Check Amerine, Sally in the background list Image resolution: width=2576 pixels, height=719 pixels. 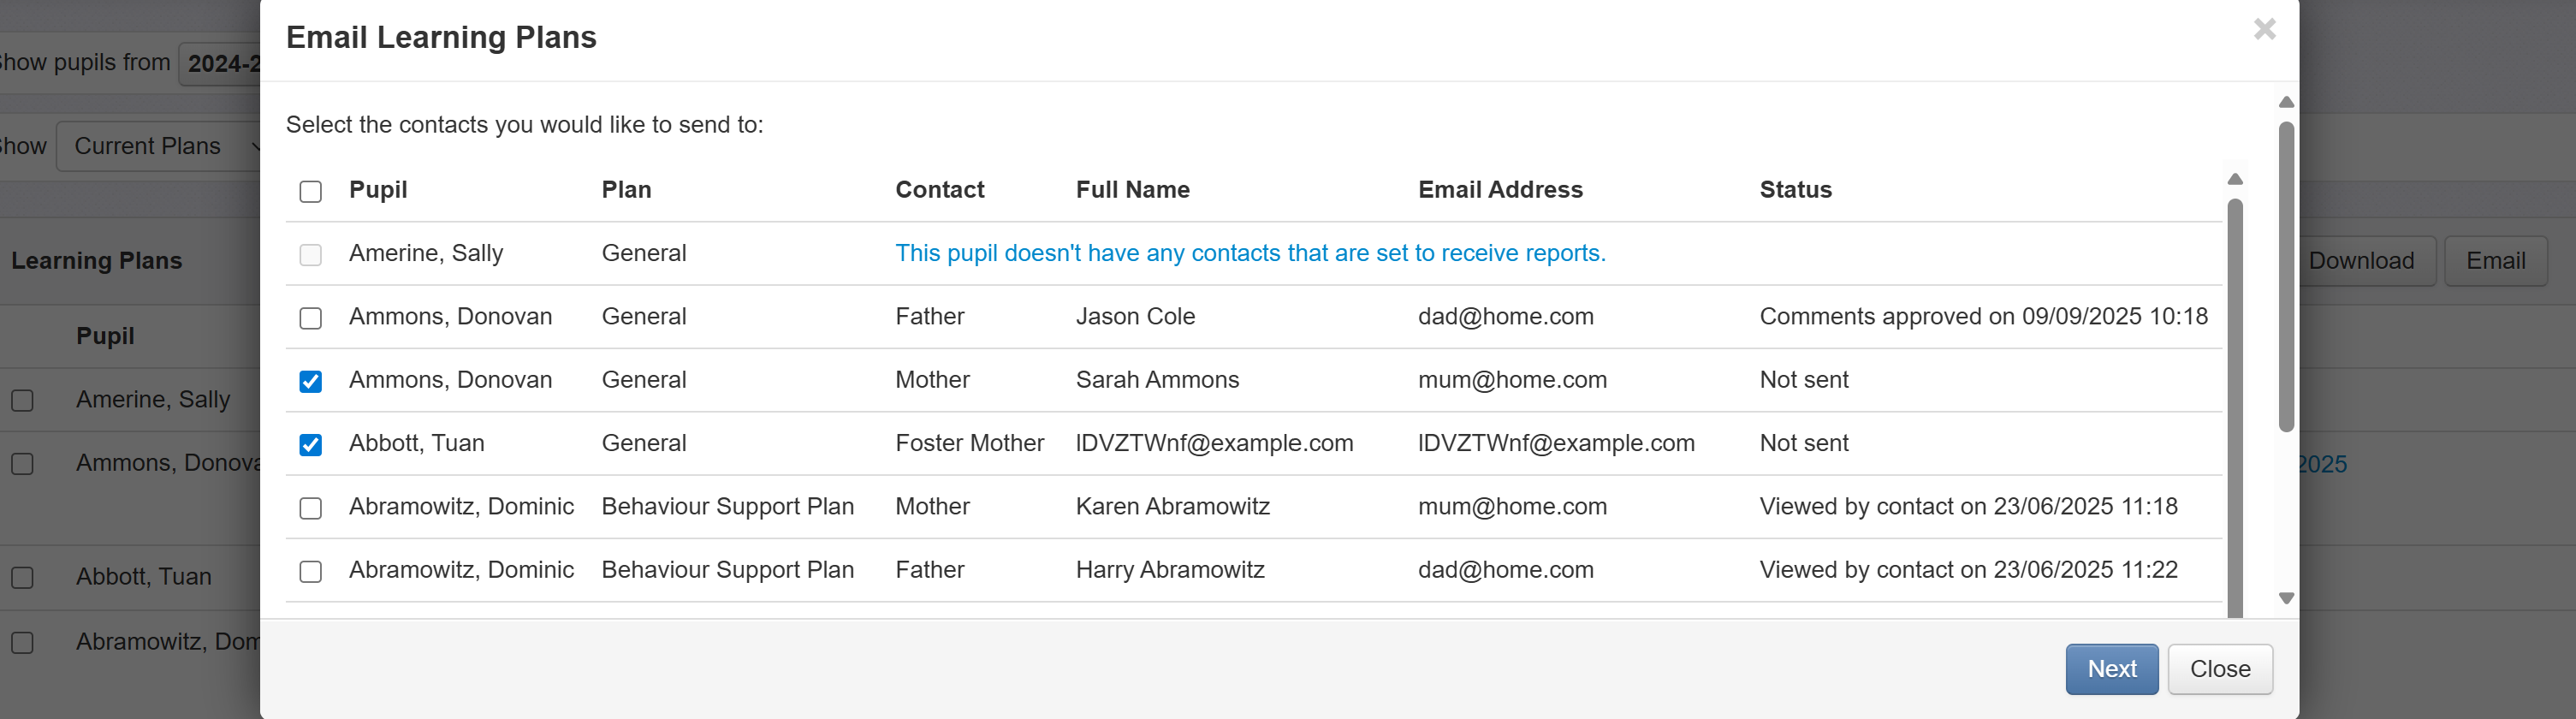pos(23,400)
